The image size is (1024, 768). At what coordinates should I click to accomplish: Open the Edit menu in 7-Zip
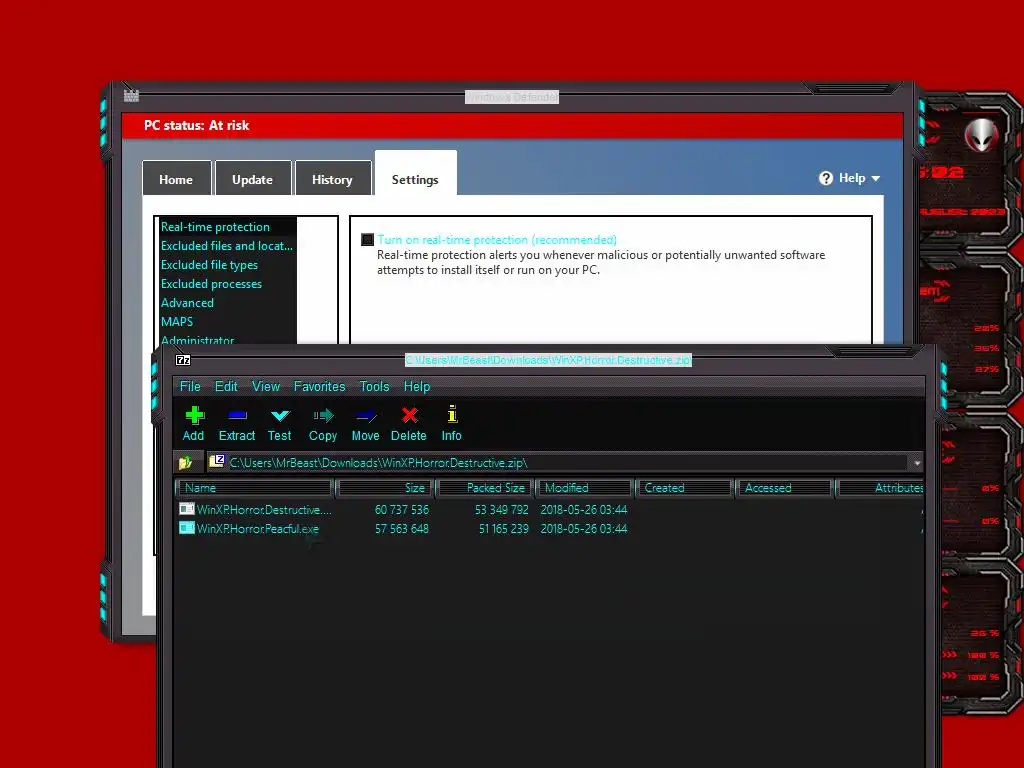(x=226, y=387)
